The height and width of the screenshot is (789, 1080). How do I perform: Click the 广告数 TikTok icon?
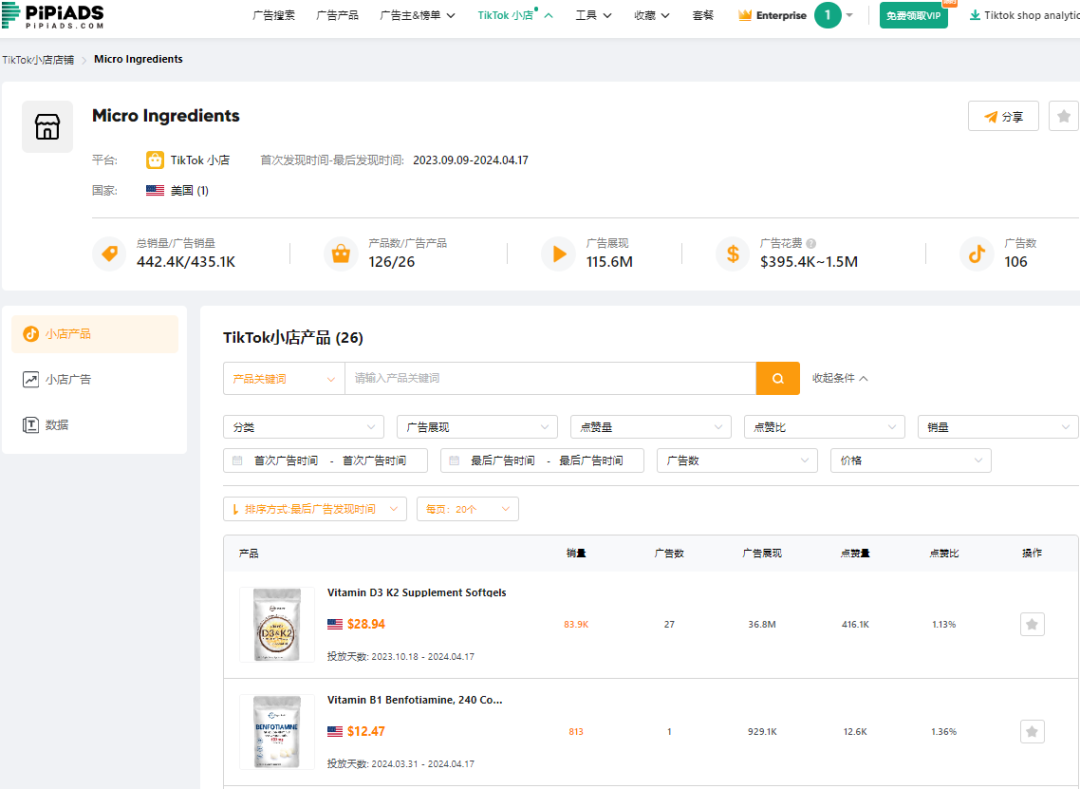(x=977, y=254)
